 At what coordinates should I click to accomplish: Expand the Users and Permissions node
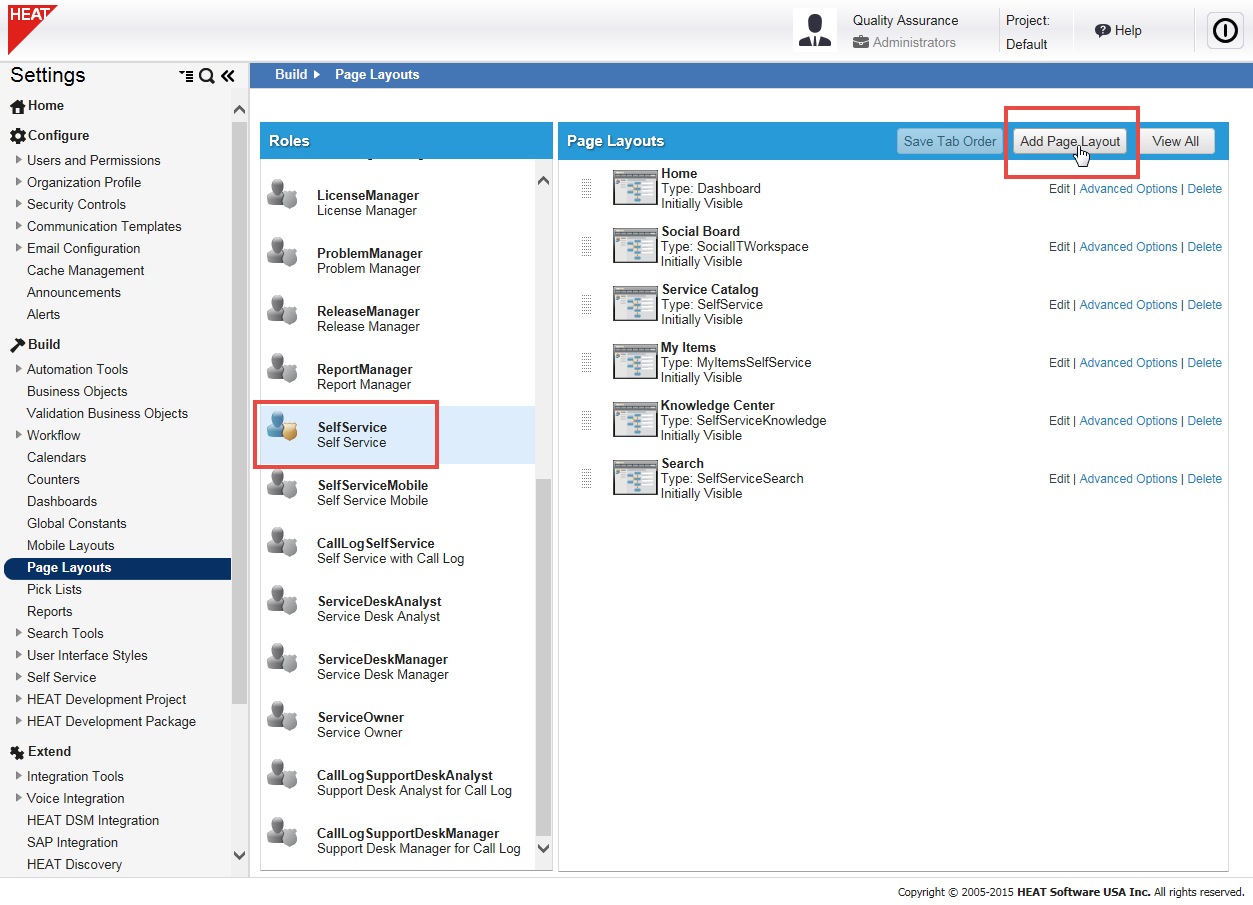click(x=19, y=160)
